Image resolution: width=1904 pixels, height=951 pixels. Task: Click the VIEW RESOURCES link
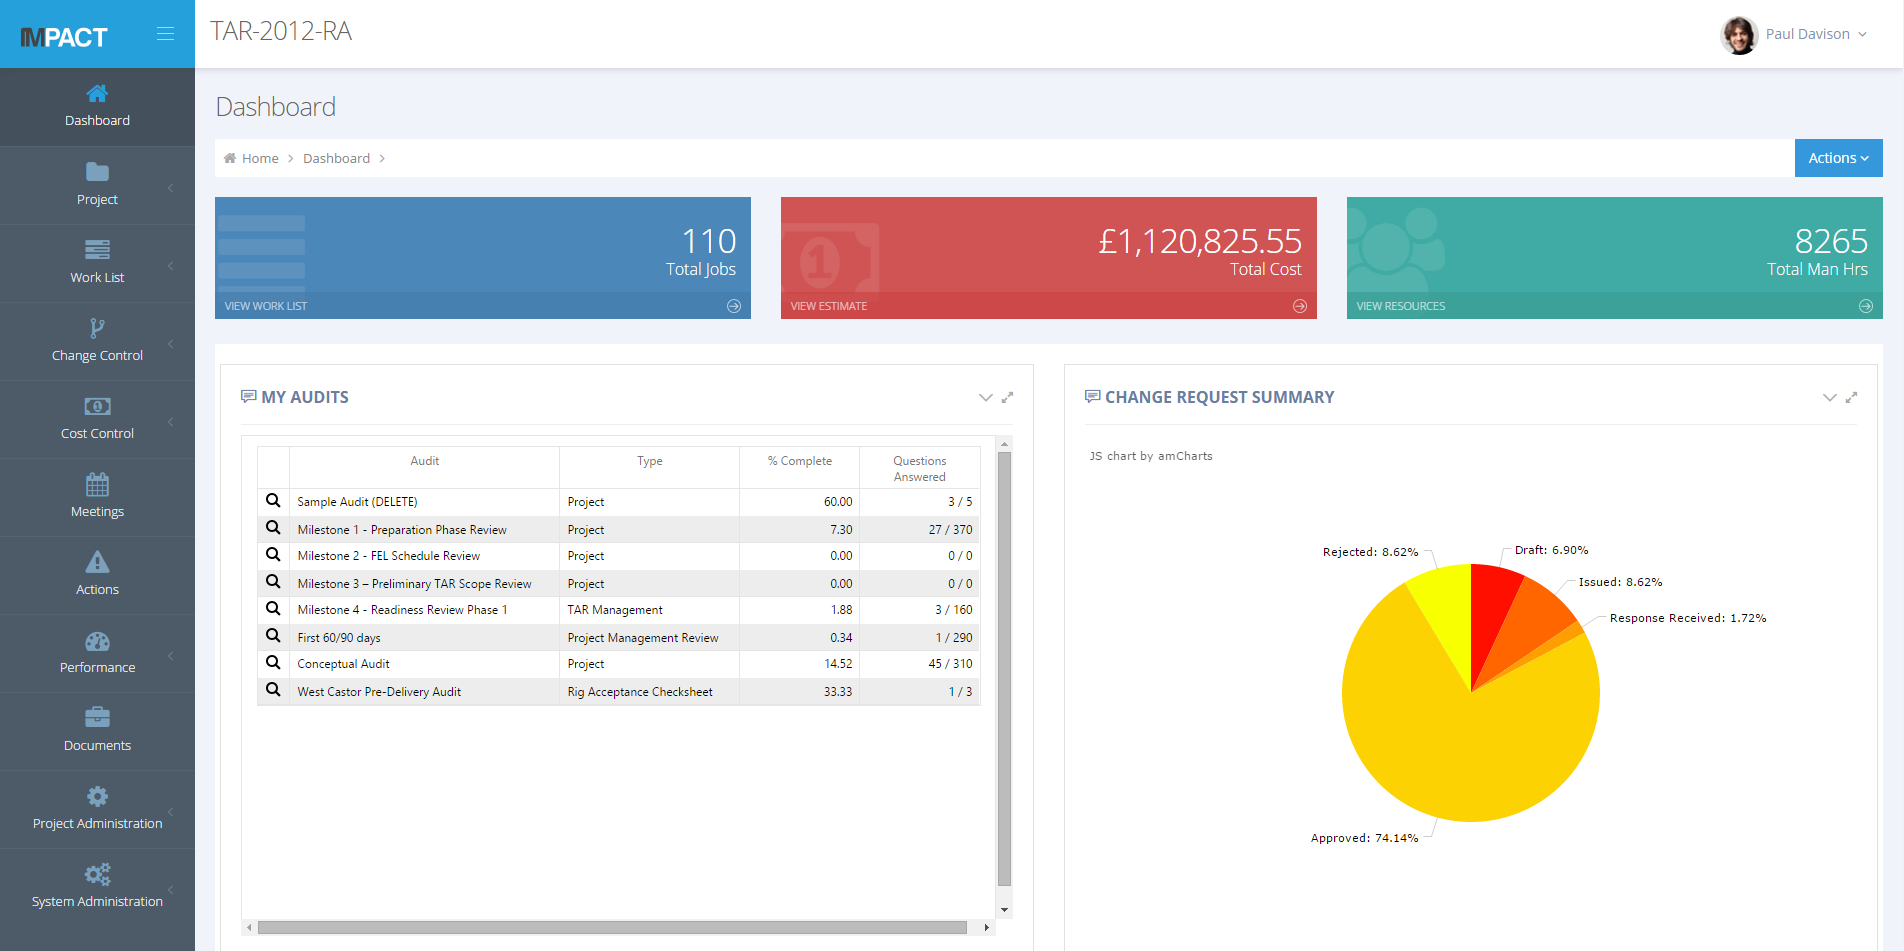click(1401, 306)
